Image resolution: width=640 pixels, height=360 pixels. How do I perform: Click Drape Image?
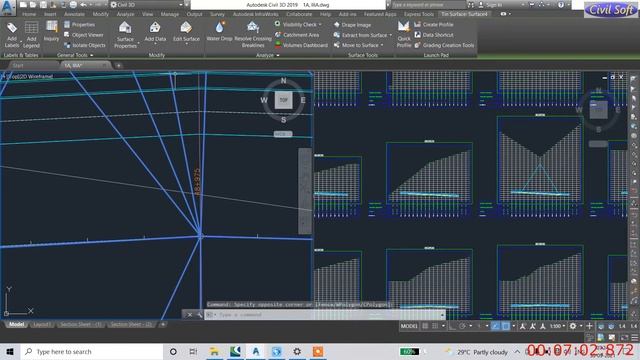point(352,24)
